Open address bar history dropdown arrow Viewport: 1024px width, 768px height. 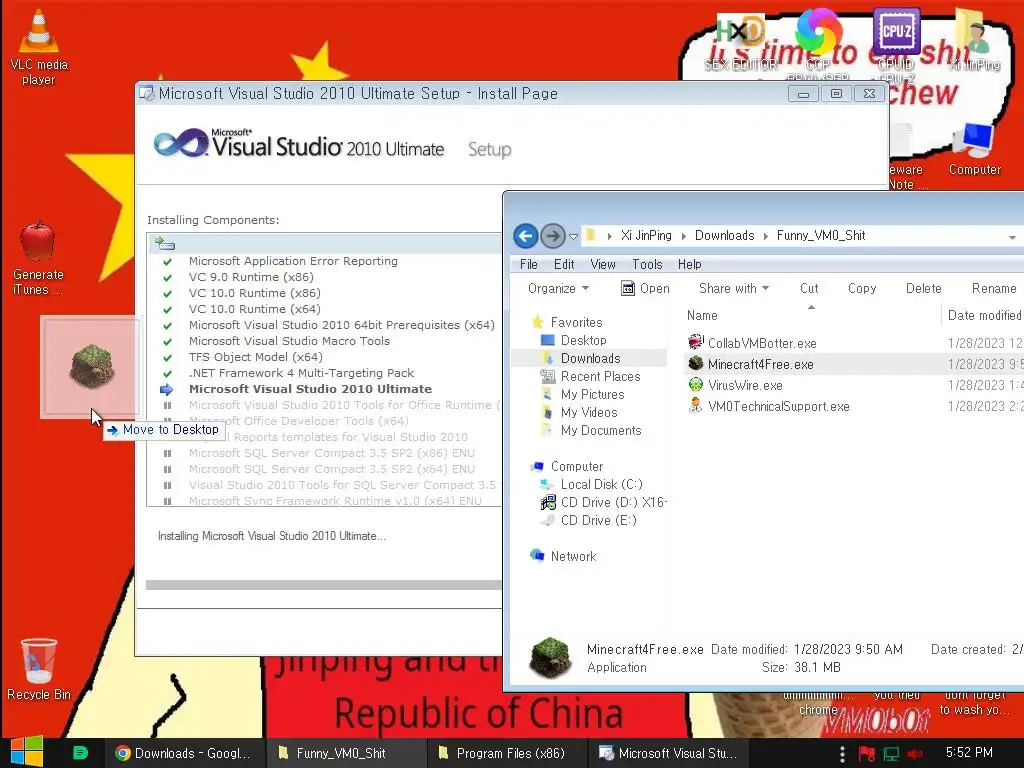point(1012,237)
